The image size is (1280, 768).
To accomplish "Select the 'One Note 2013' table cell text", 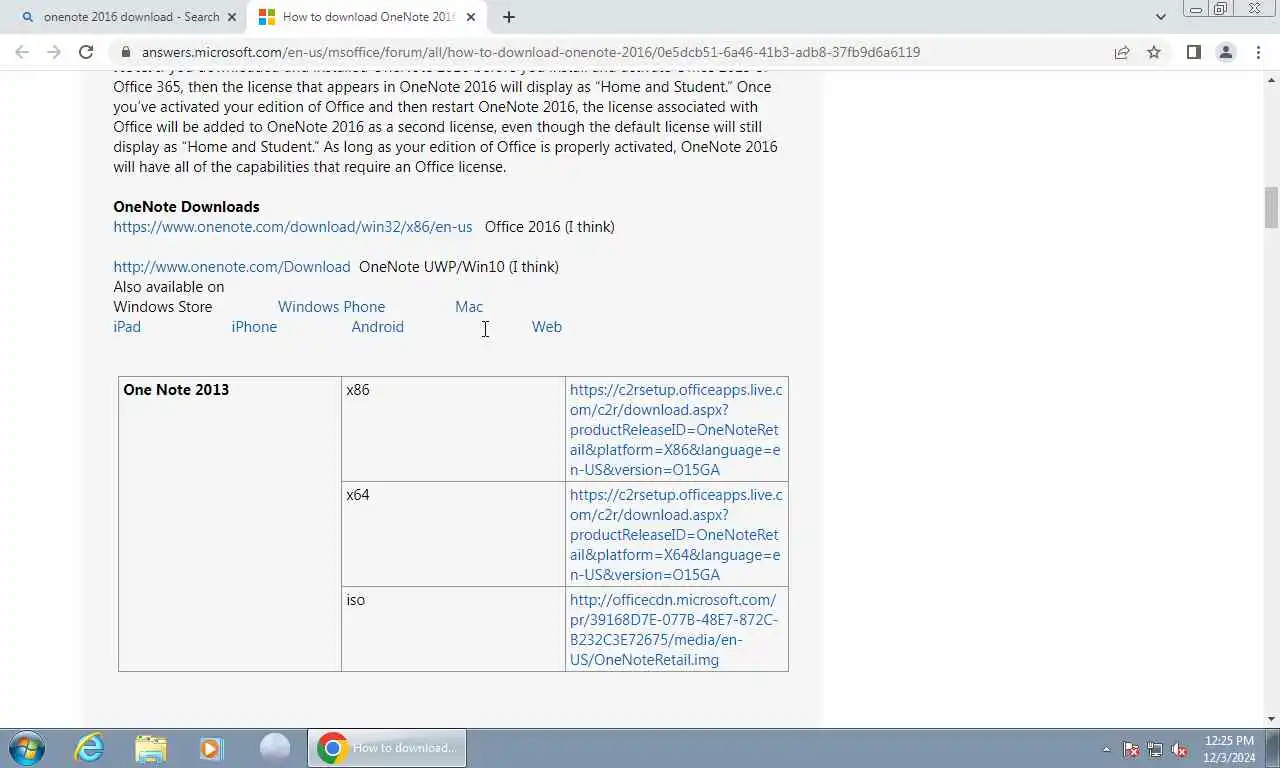I will pyautogui.click(x=176, y=390).
